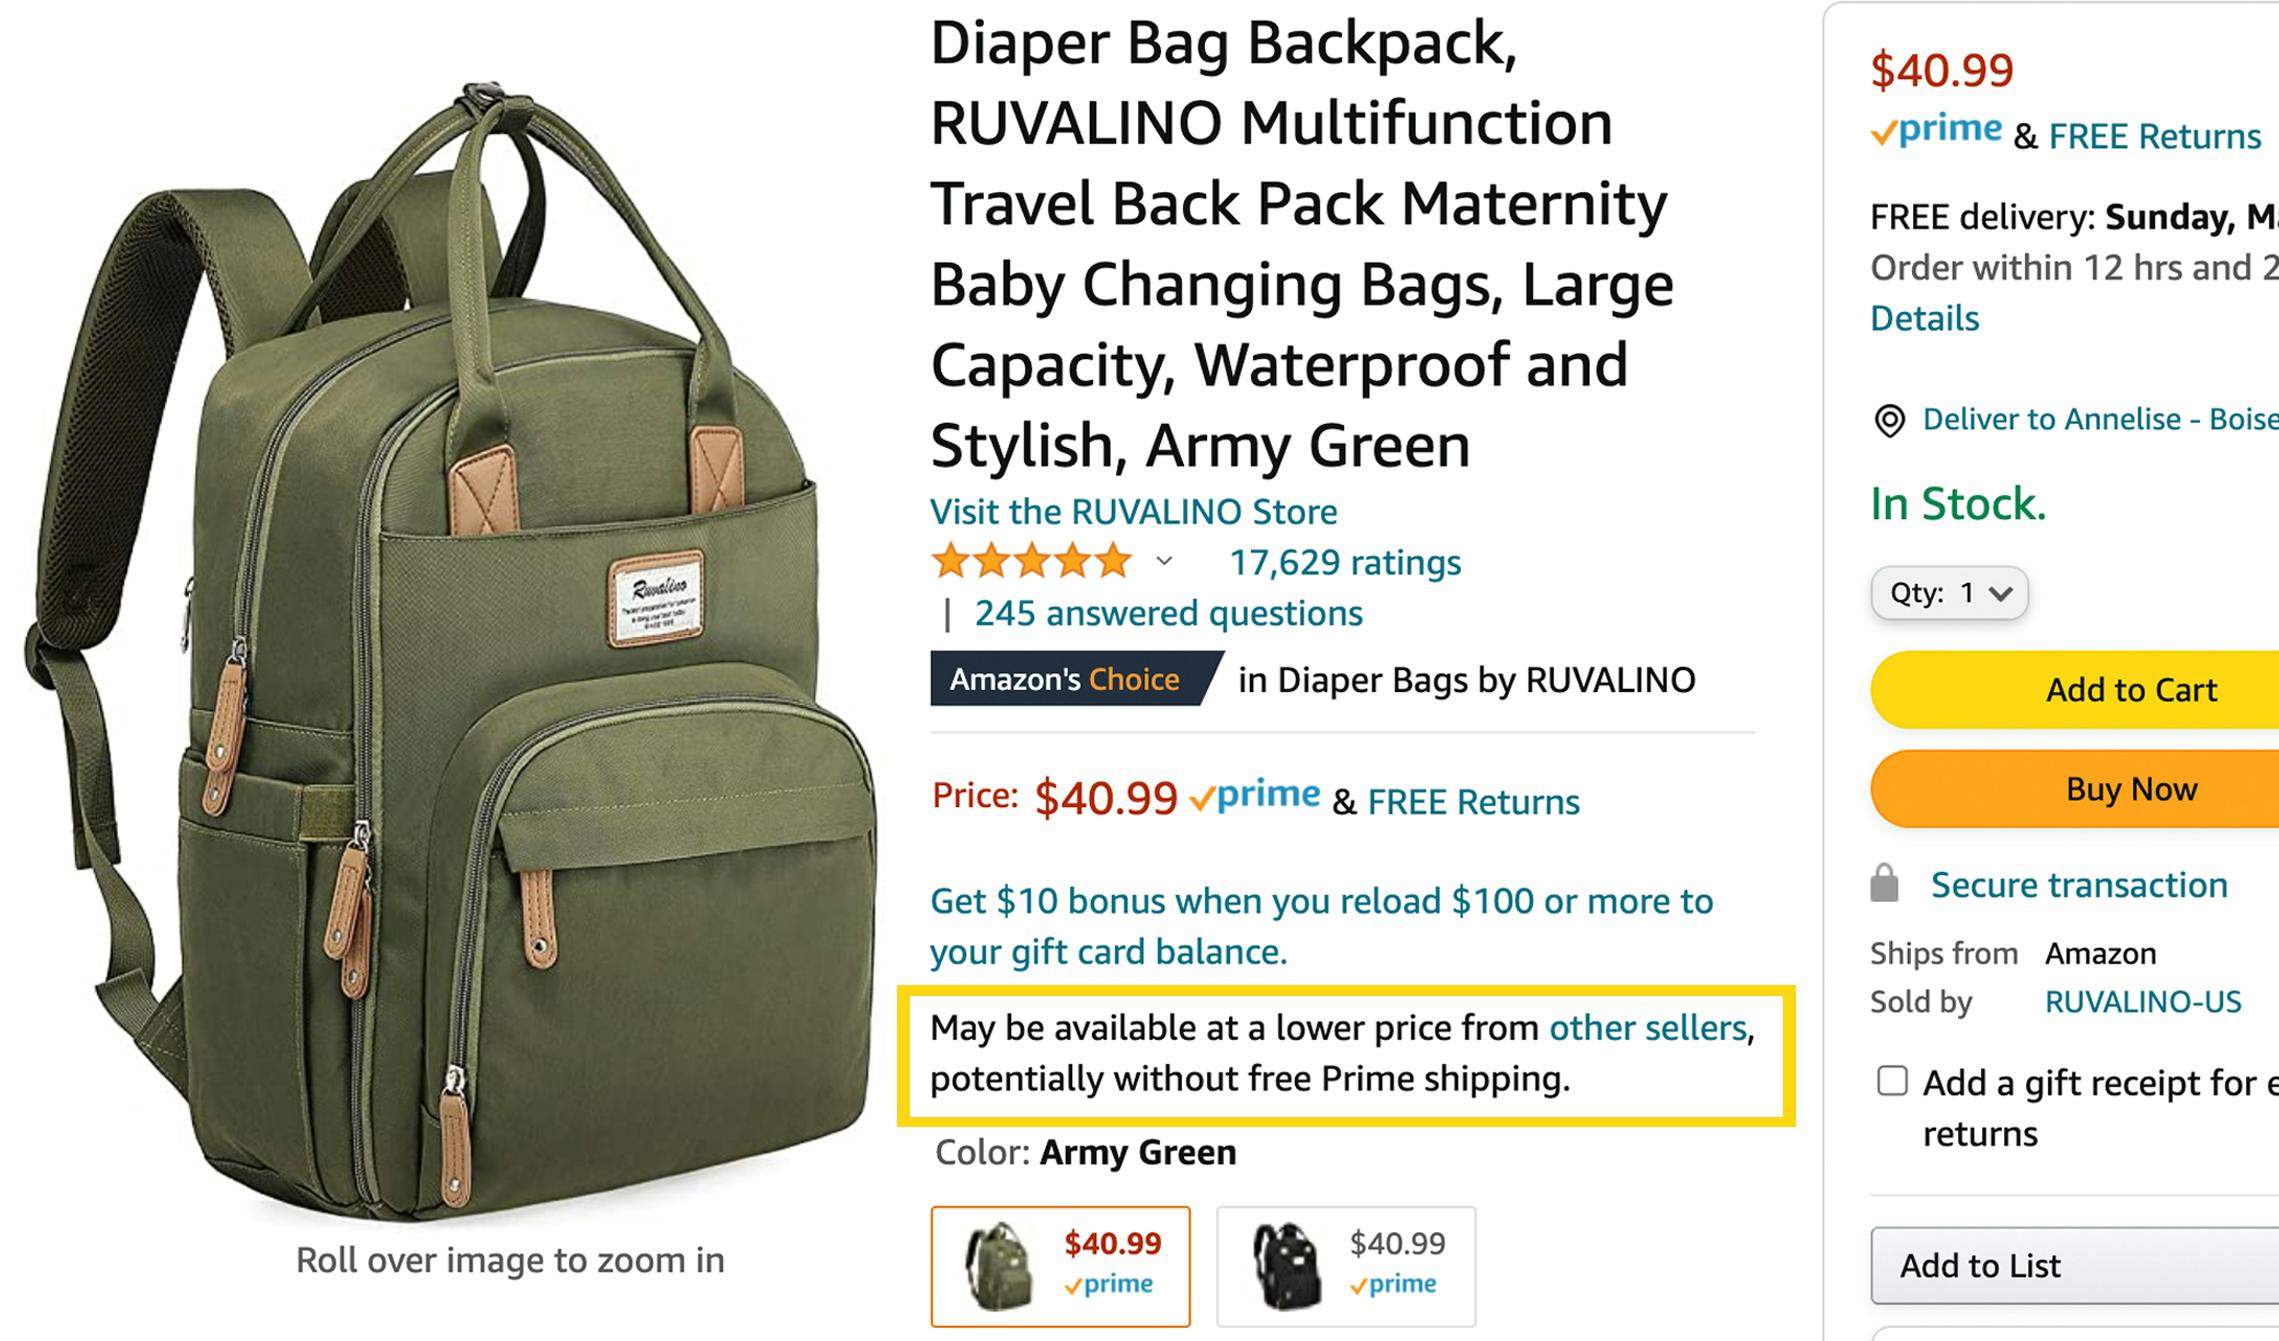Open the other sellers link
The width and height of the screenshot is (2279, 1341).
(1647, 1028)
